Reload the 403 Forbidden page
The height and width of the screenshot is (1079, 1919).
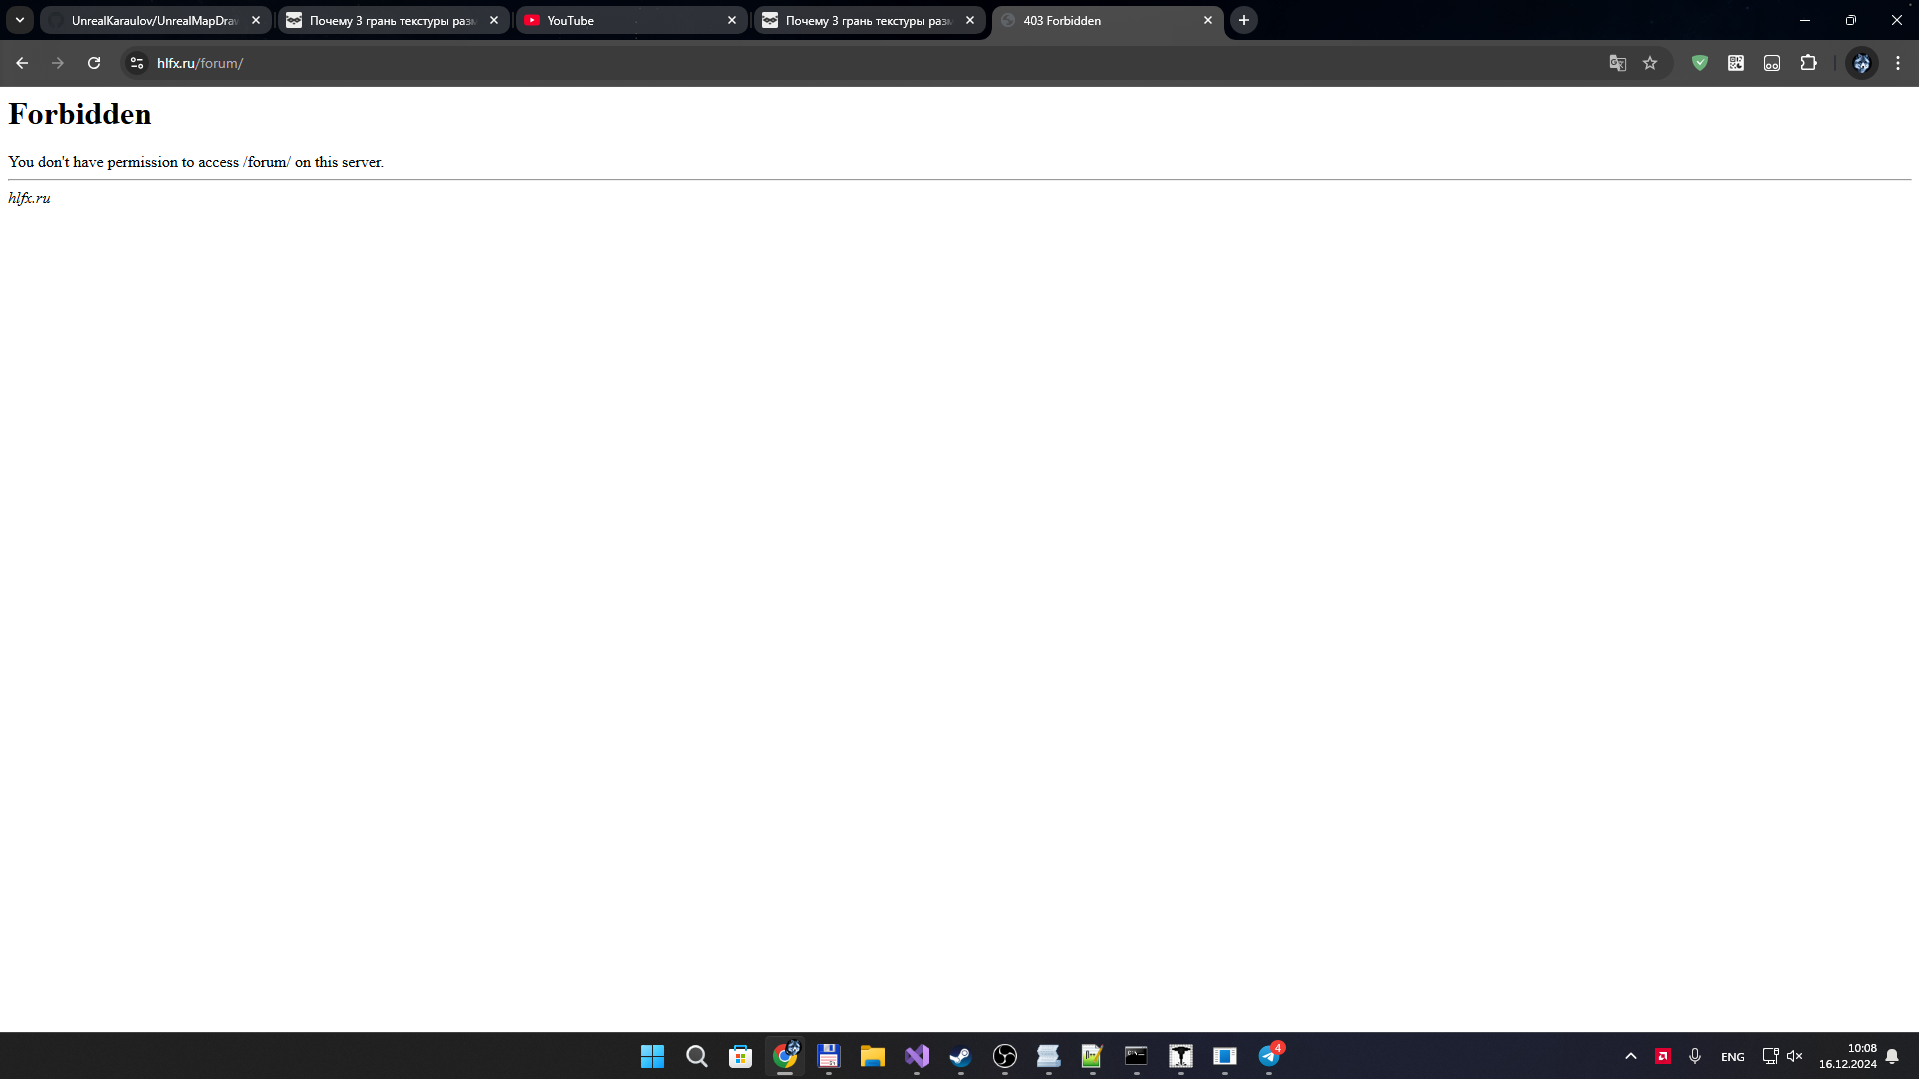tap(94, 63)
